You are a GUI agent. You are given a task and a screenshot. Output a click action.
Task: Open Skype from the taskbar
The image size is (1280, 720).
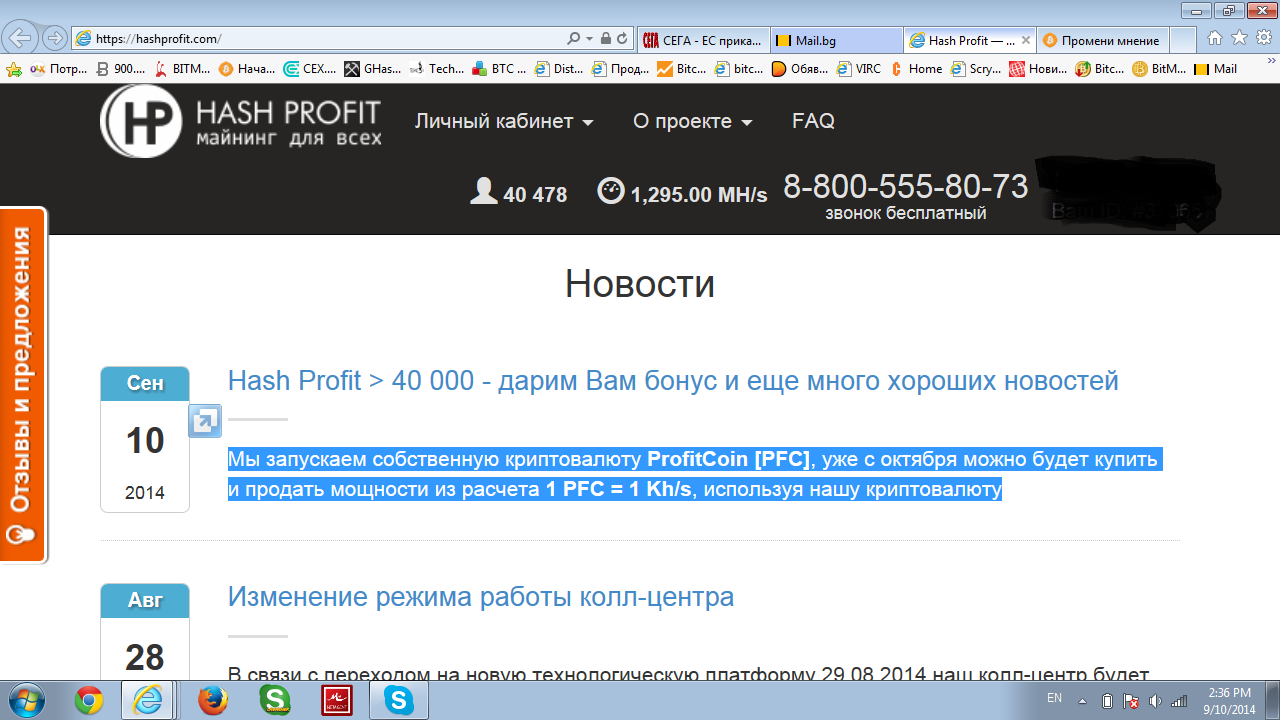coord(399,701)
